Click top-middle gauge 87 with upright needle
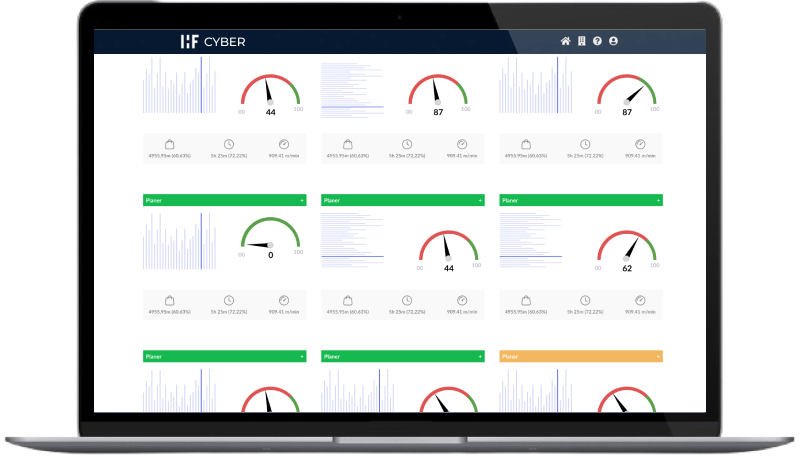800x464 pixels. pyautogui.click(x=438, y=95)
